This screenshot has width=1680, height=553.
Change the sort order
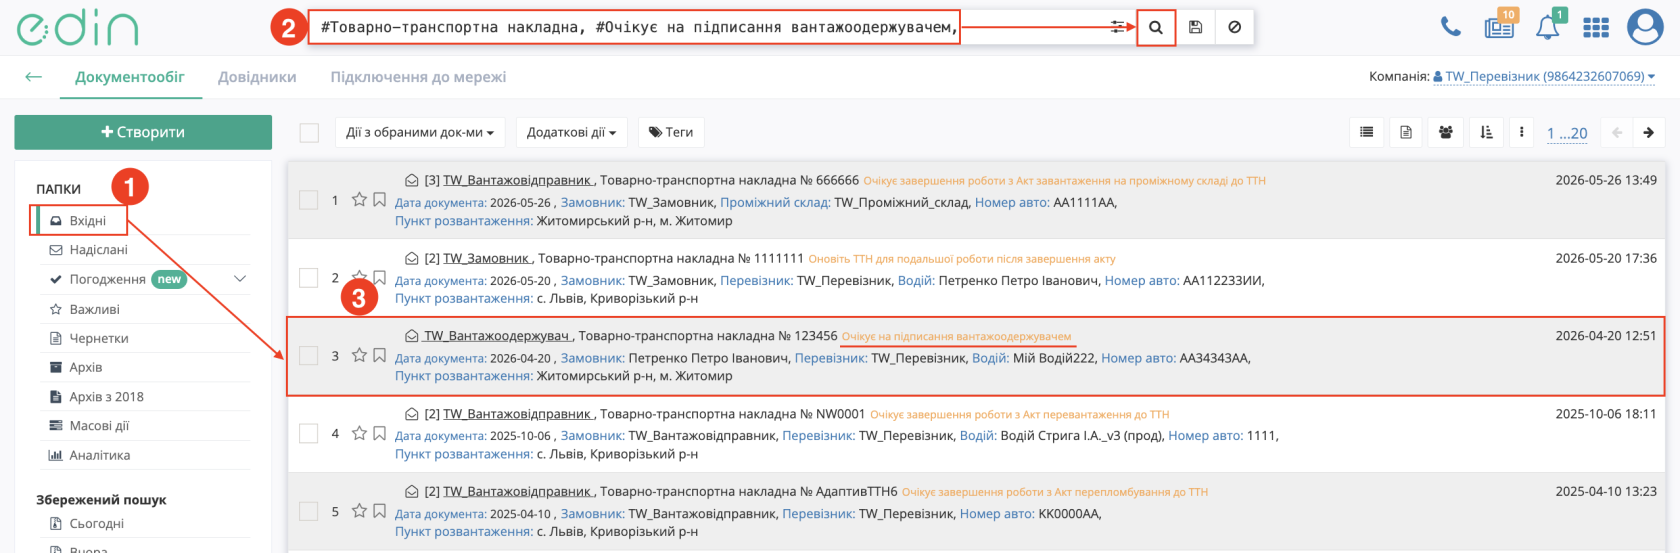coord(1486,132)
